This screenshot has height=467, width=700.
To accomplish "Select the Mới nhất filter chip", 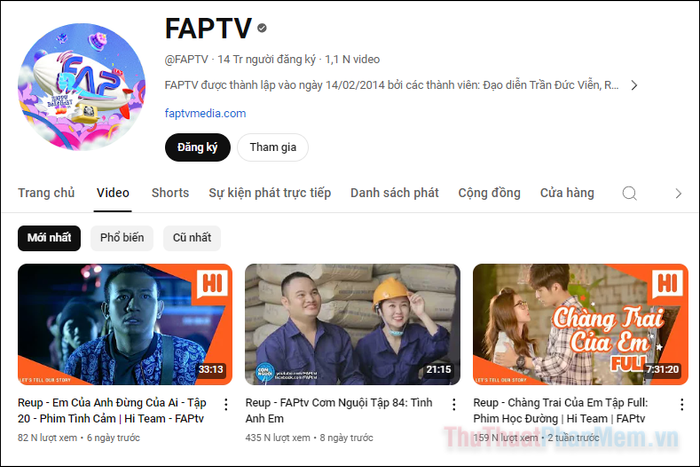I will pos(49,238).
